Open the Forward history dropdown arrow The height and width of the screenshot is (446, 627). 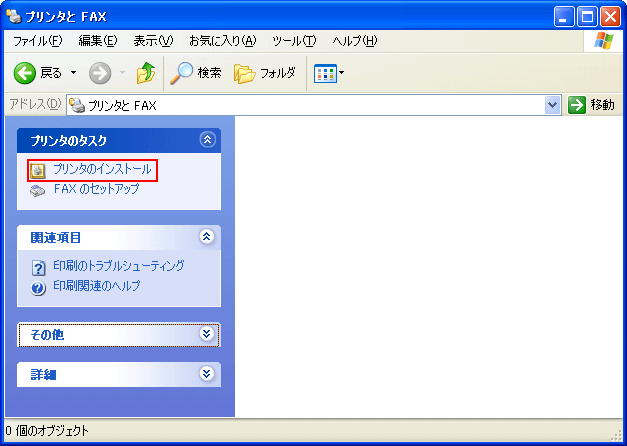tap(122, 73)
